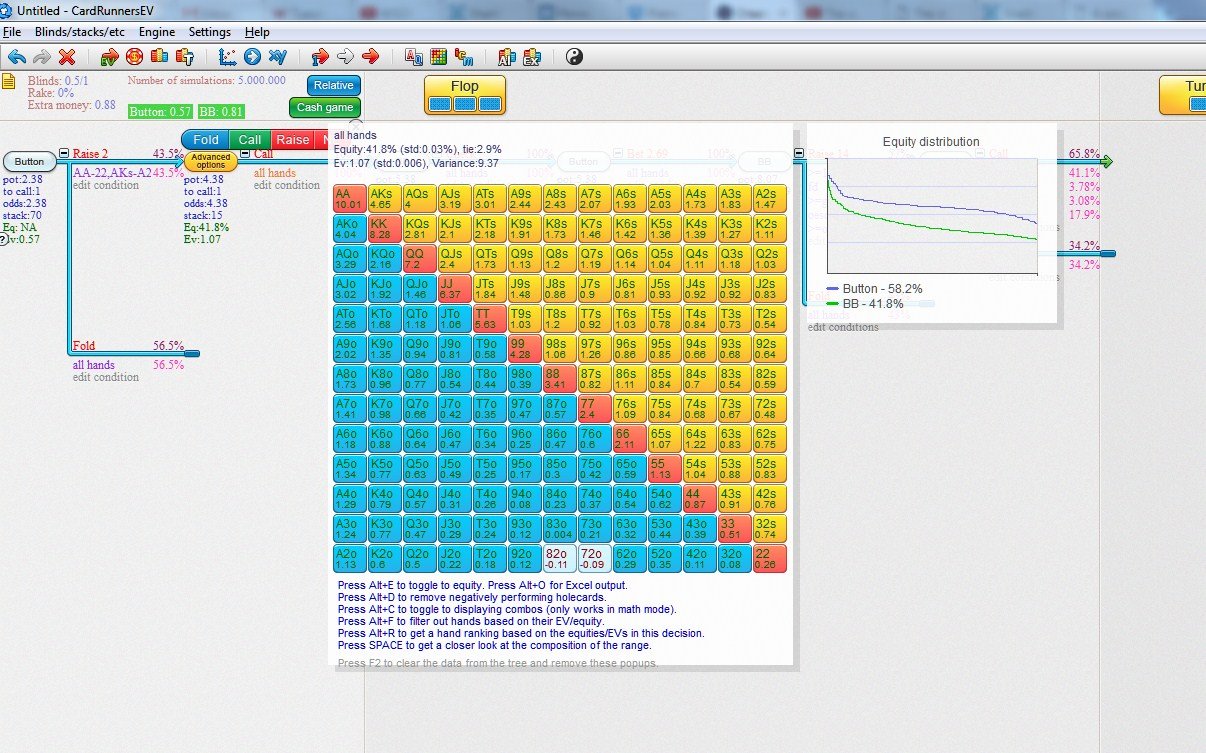
Task: Select the AKs hand cell
Action: tap(384, 198)
